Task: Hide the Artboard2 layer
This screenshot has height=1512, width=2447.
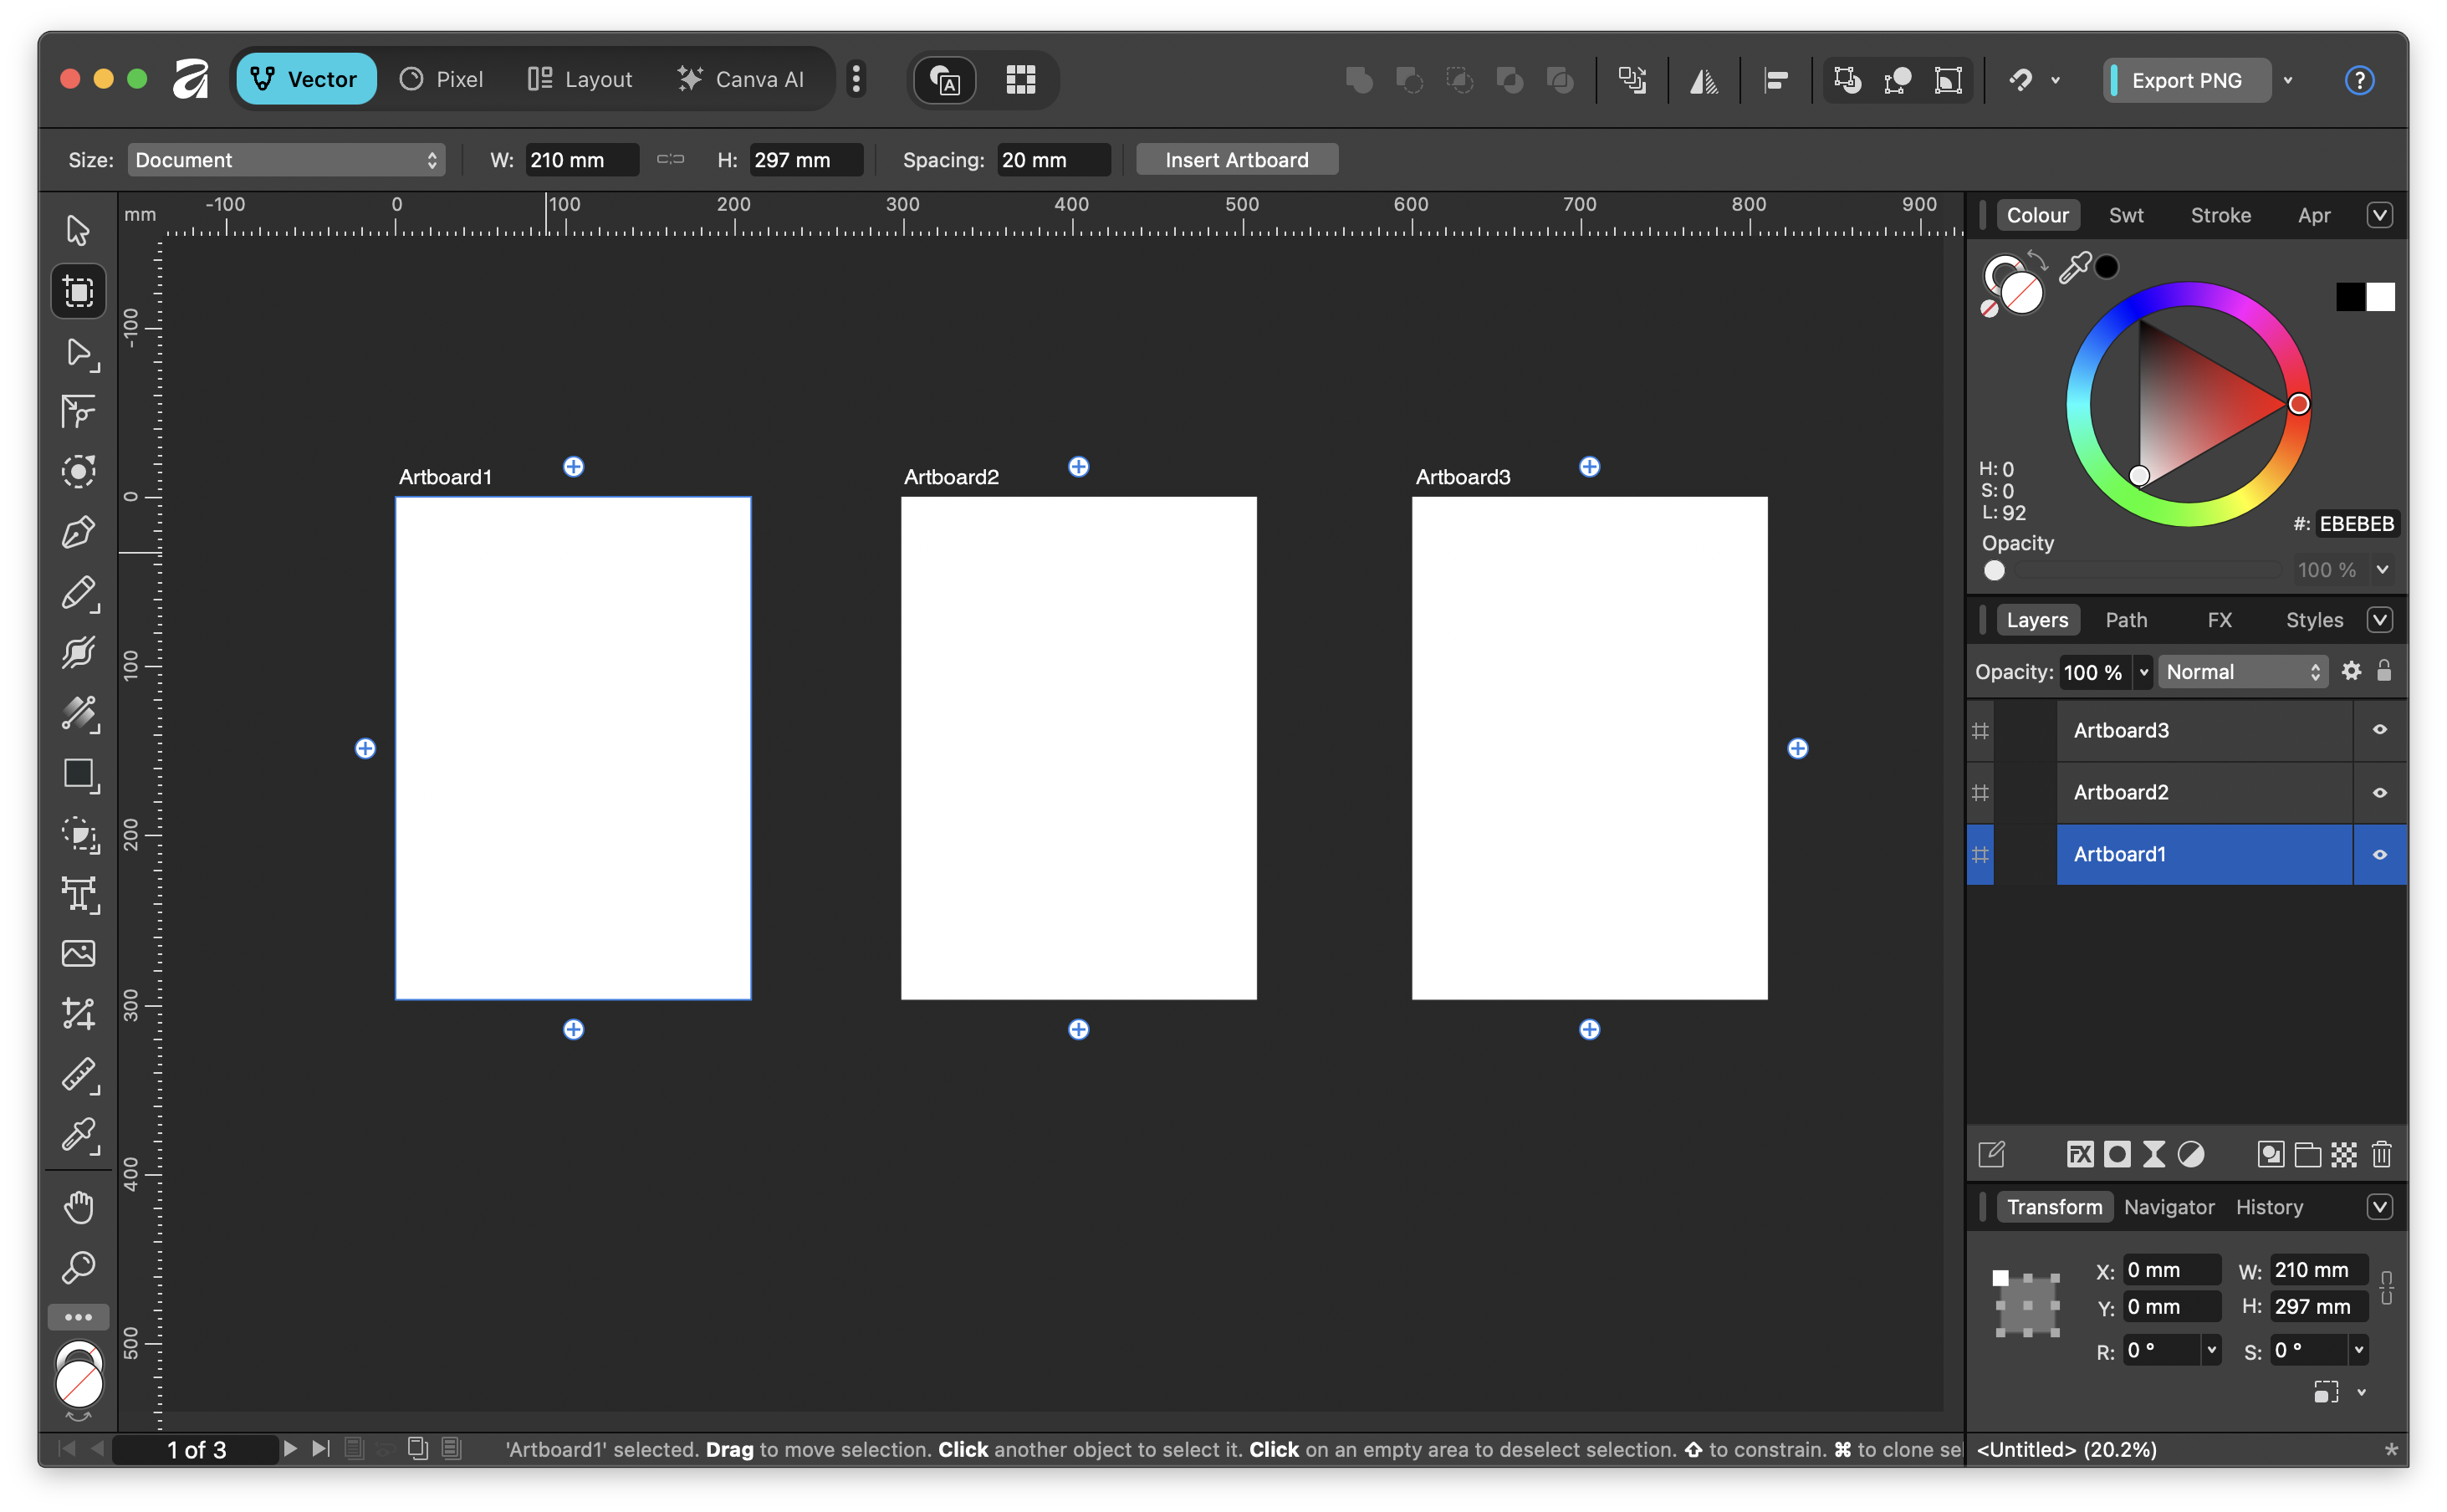Action: click(x=2380, y=792)
